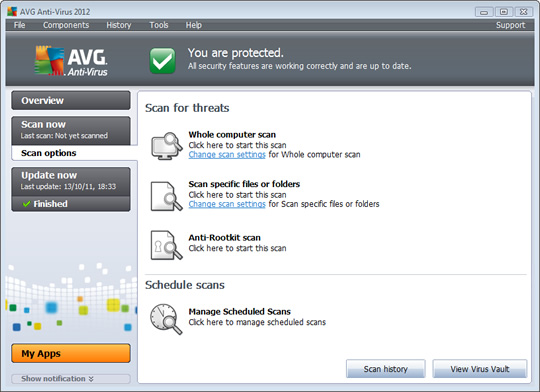
Task: Click the Anti-Rootkit scan title
Action: 225,238
